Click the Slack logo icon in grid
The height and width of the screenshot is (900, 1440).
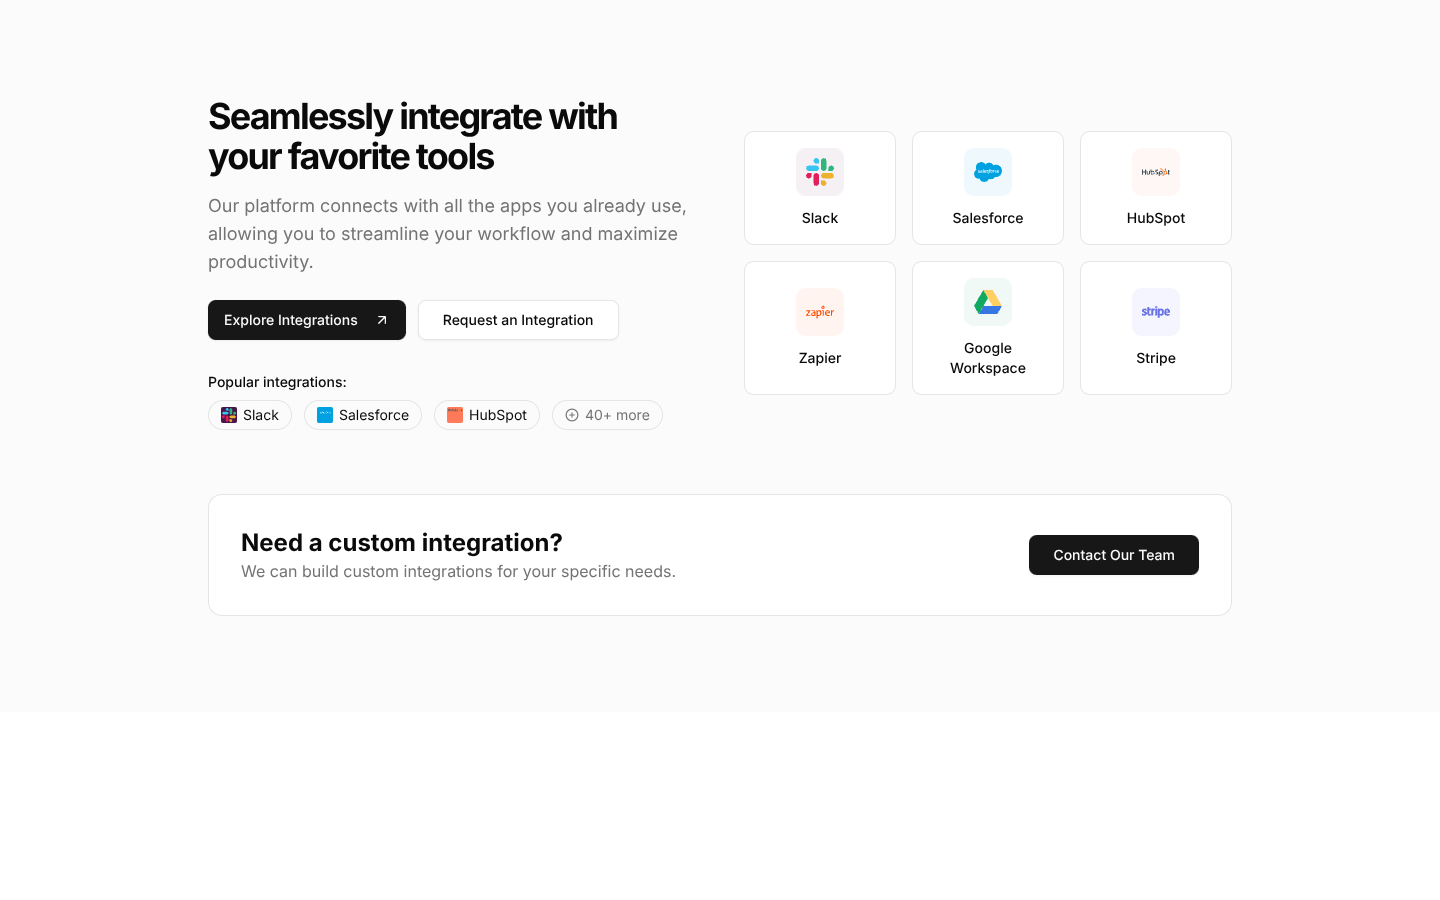point(820,172)
